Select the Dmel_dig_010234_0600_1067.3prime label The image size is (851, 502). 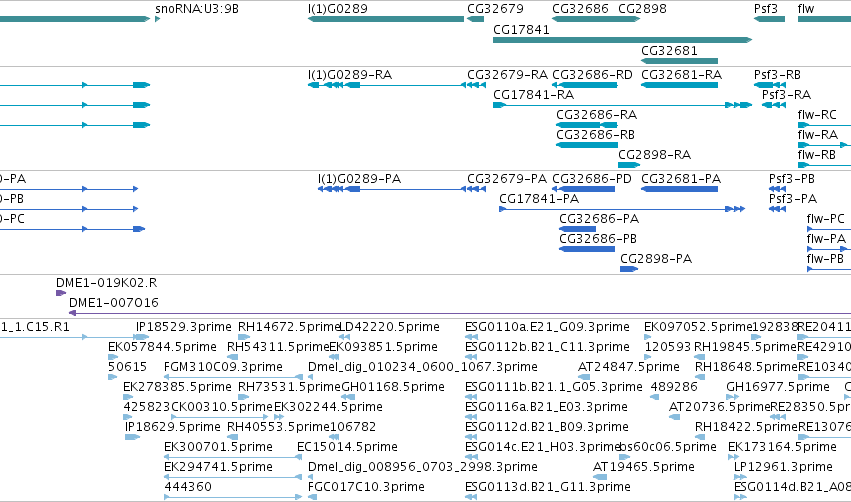coord(423,367)
